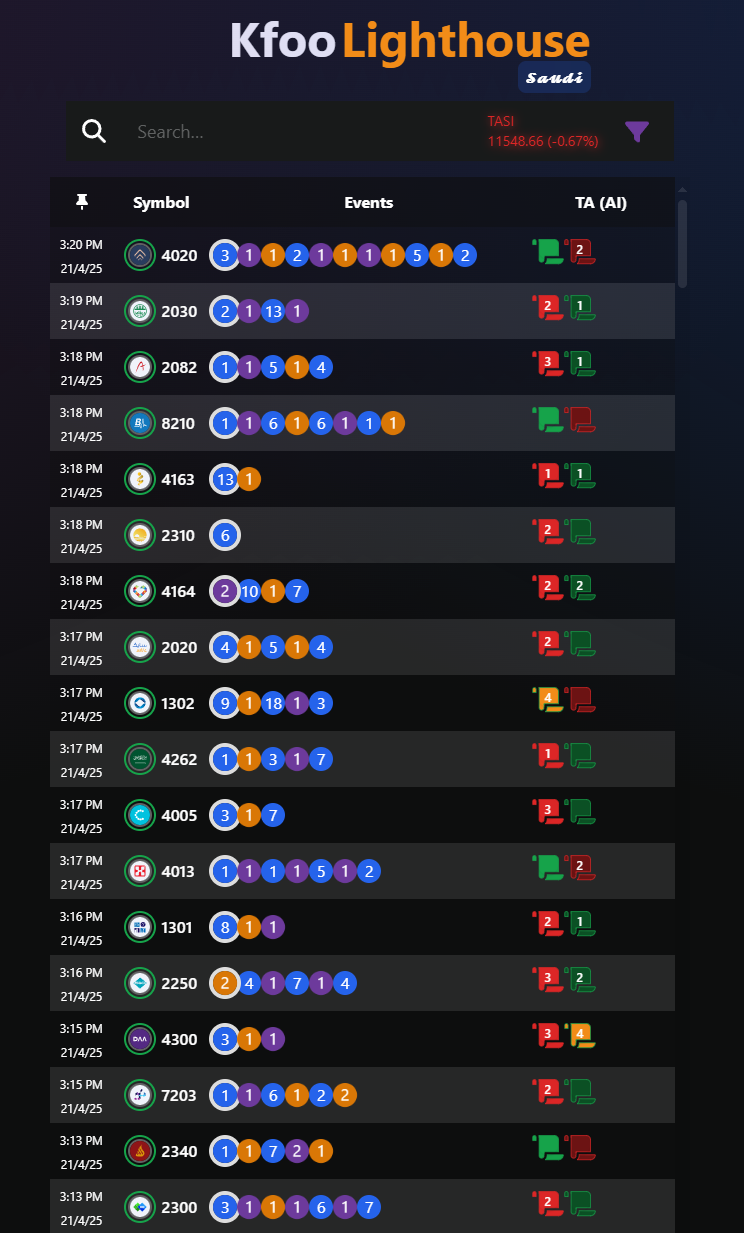
Task: Click the green flag with 2 for 4164
Action: (581, 587)
